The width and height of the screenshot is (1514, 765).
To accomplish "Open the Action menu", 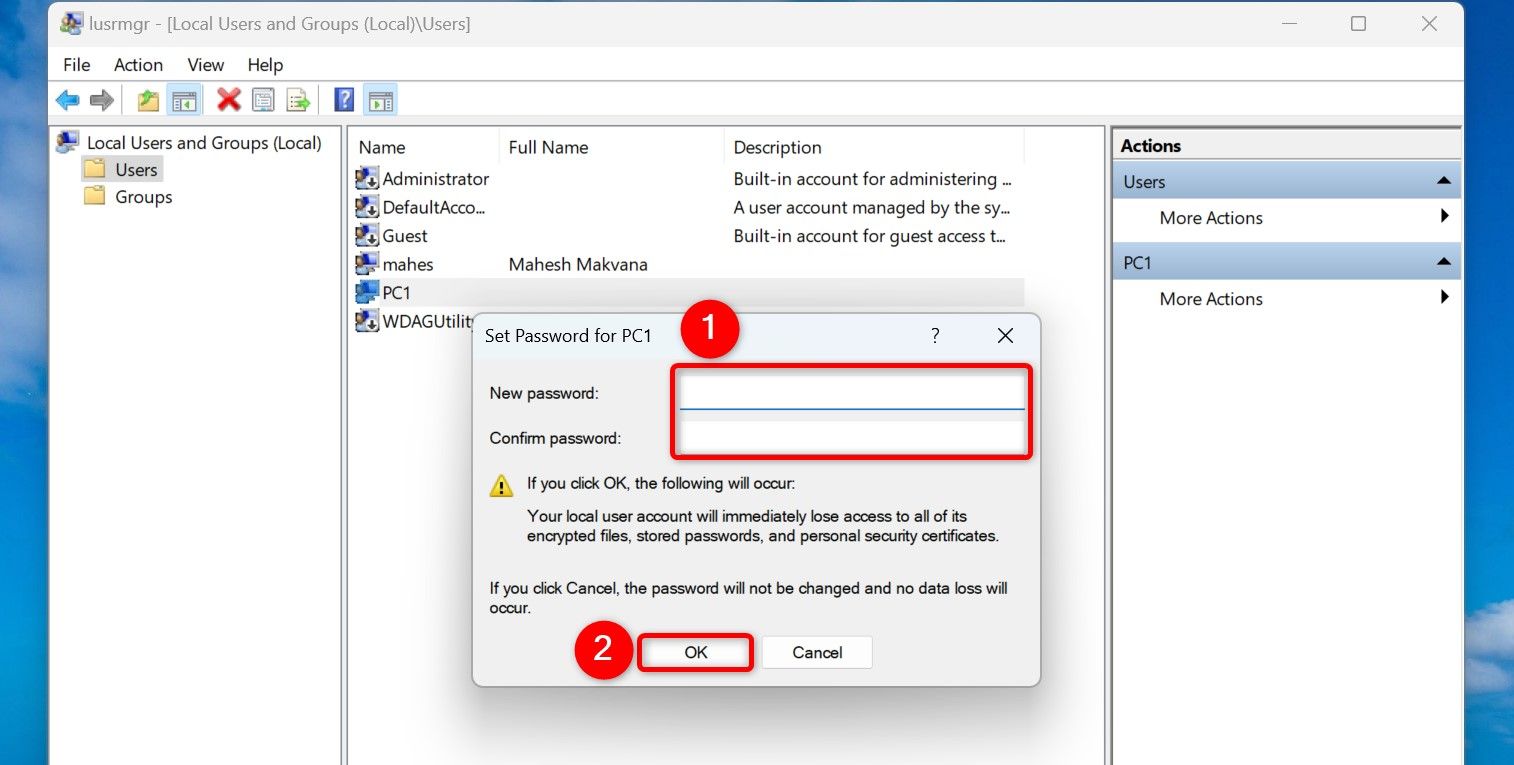I will 138,65.
